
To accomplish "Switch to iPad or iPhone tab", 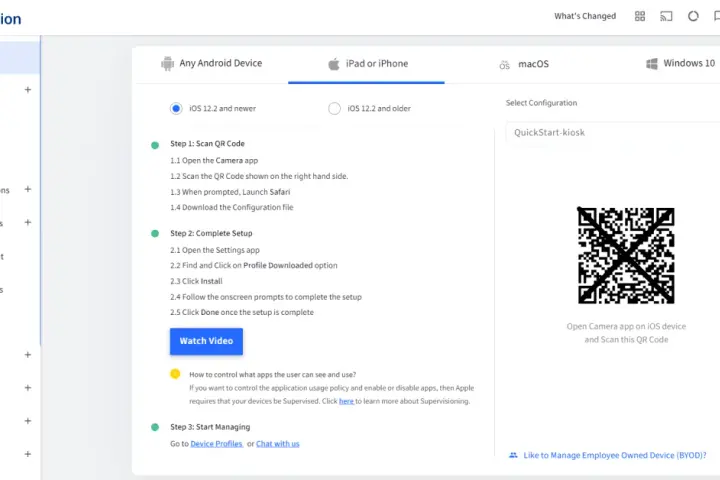I will (366, 64).
